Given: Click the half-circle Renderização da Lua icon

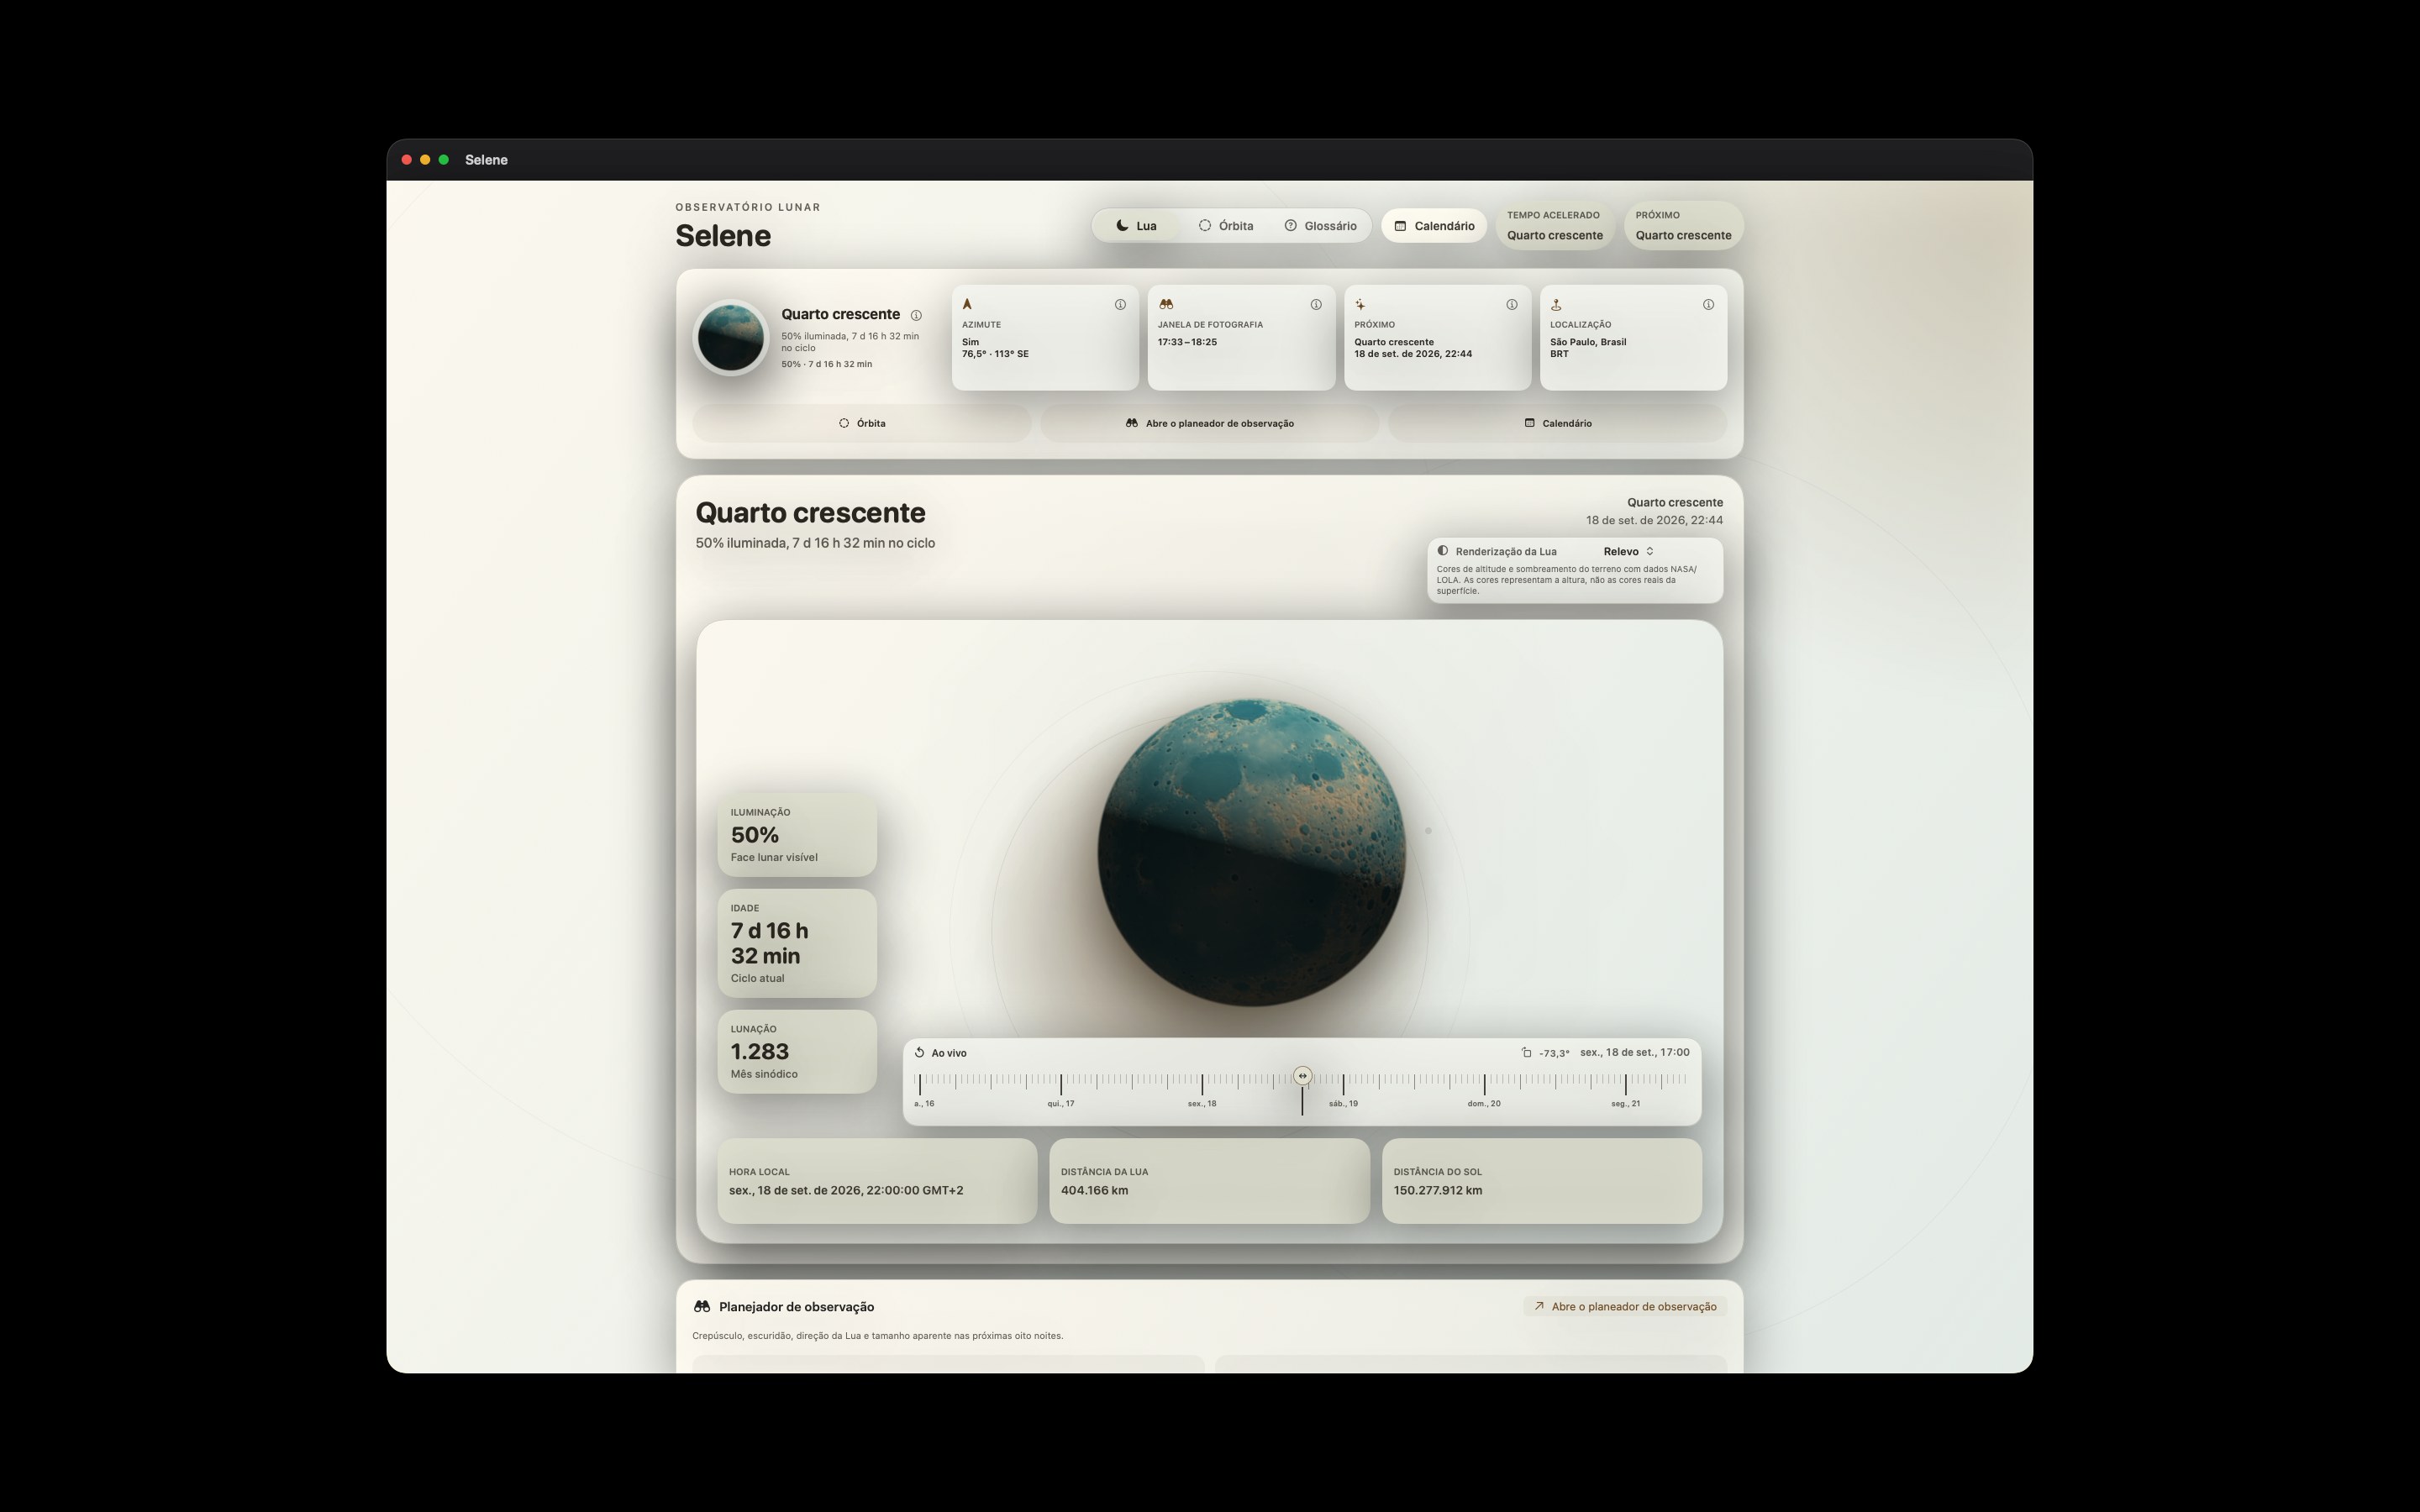Looking at the screenshot, I should 1443,551.
